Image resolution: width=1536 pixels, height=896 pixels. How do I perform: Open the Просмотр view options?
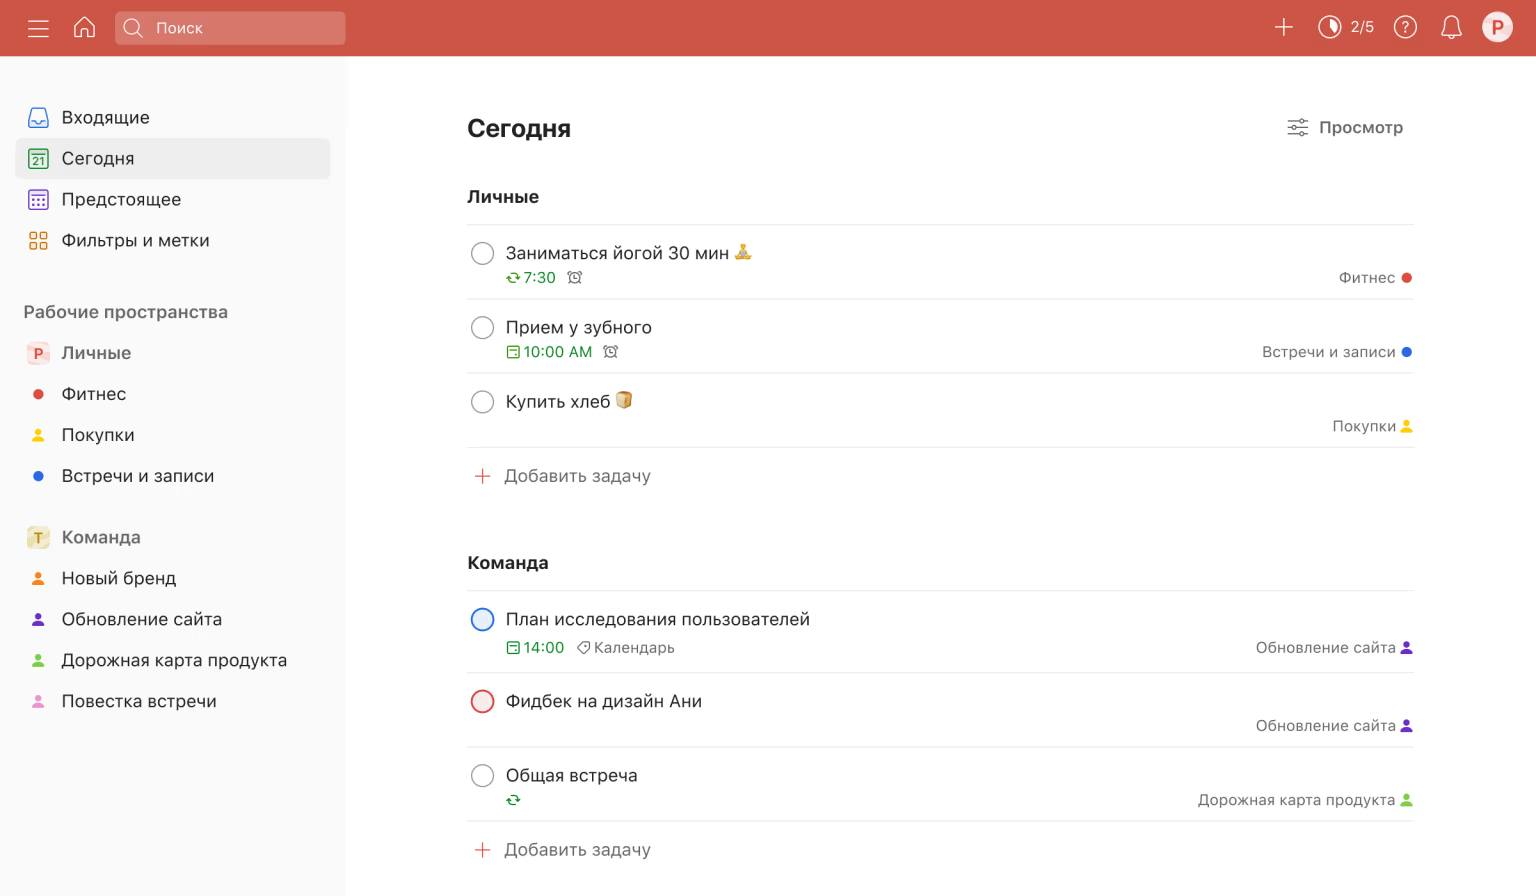click(1344, 127)
